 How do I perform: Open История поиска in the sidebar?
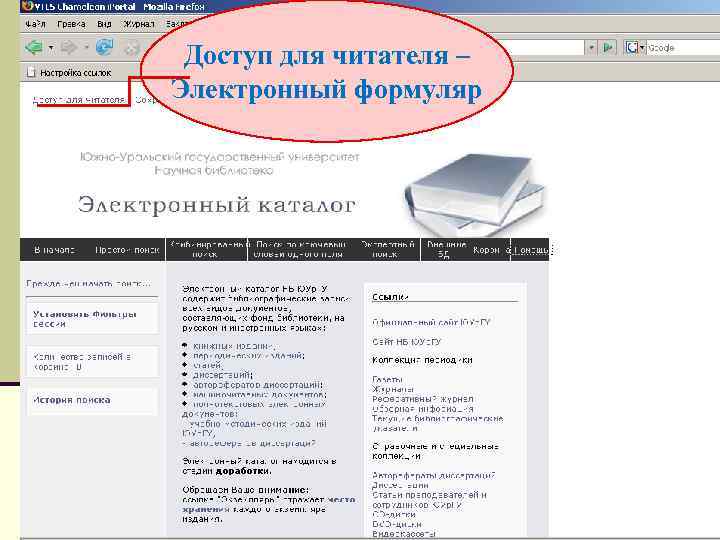tap(71, 400)
